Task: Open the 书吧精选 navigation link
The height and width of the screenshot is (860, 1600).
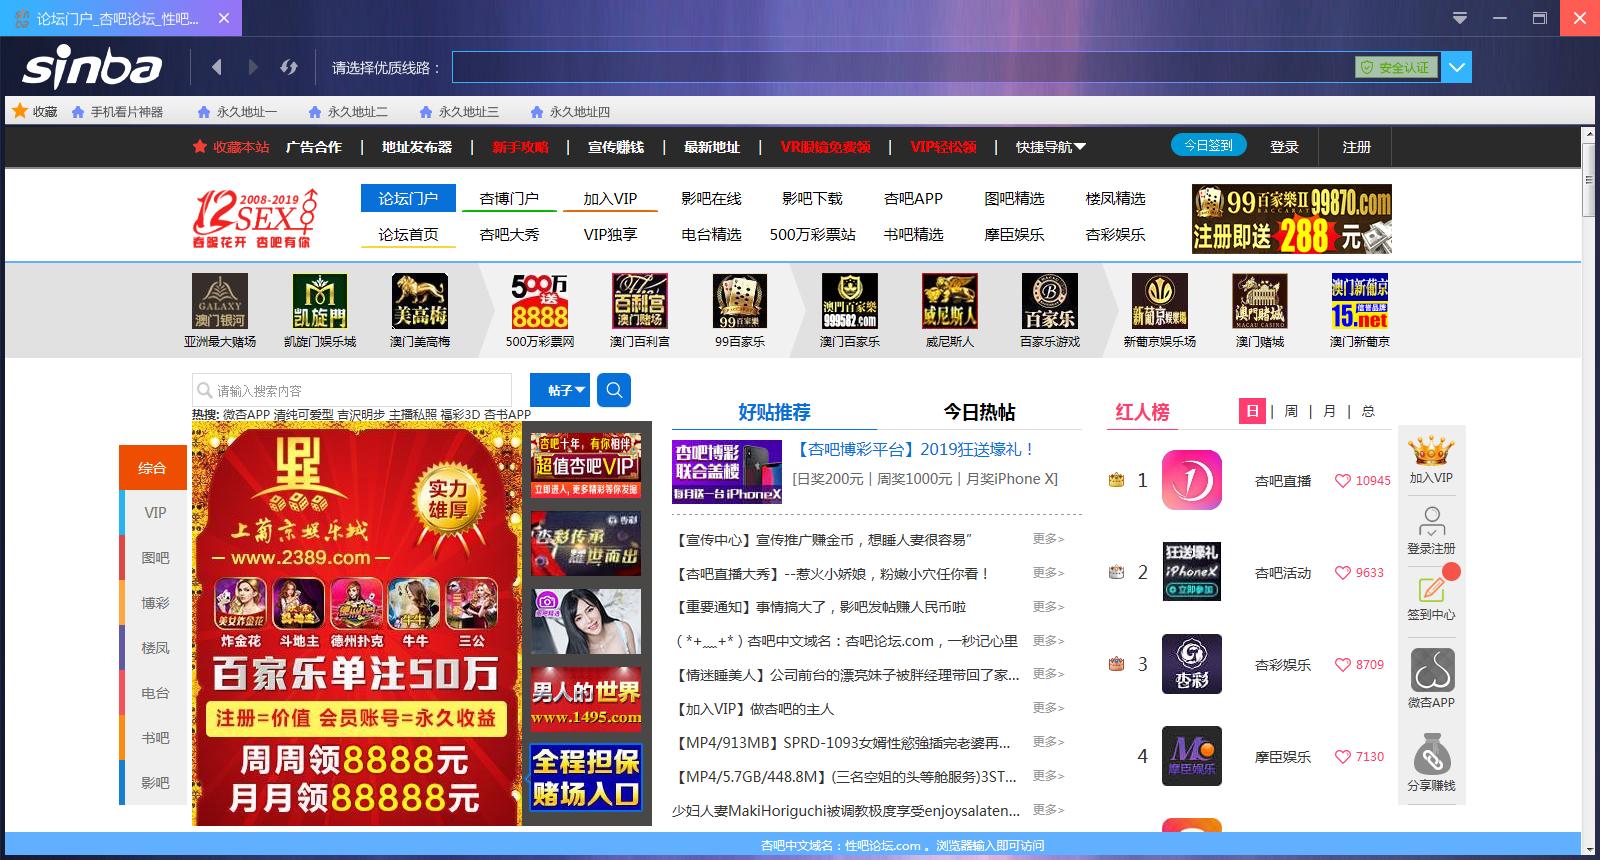Action: (913, 234)
